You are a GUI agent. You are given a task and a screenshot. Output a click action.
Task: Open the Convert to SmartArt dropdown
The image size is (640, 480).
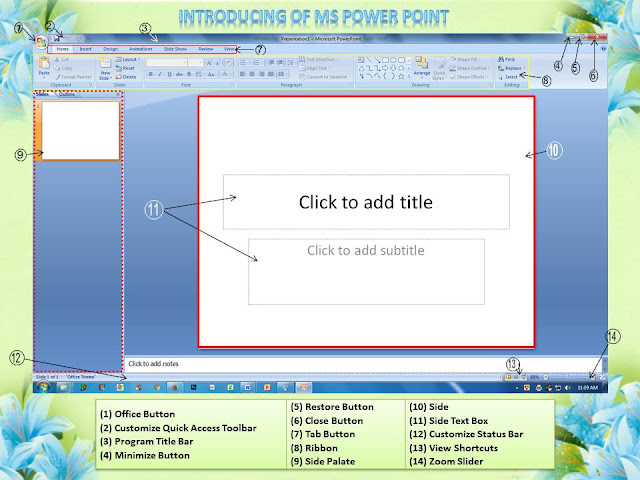click(x=325, y=77)
